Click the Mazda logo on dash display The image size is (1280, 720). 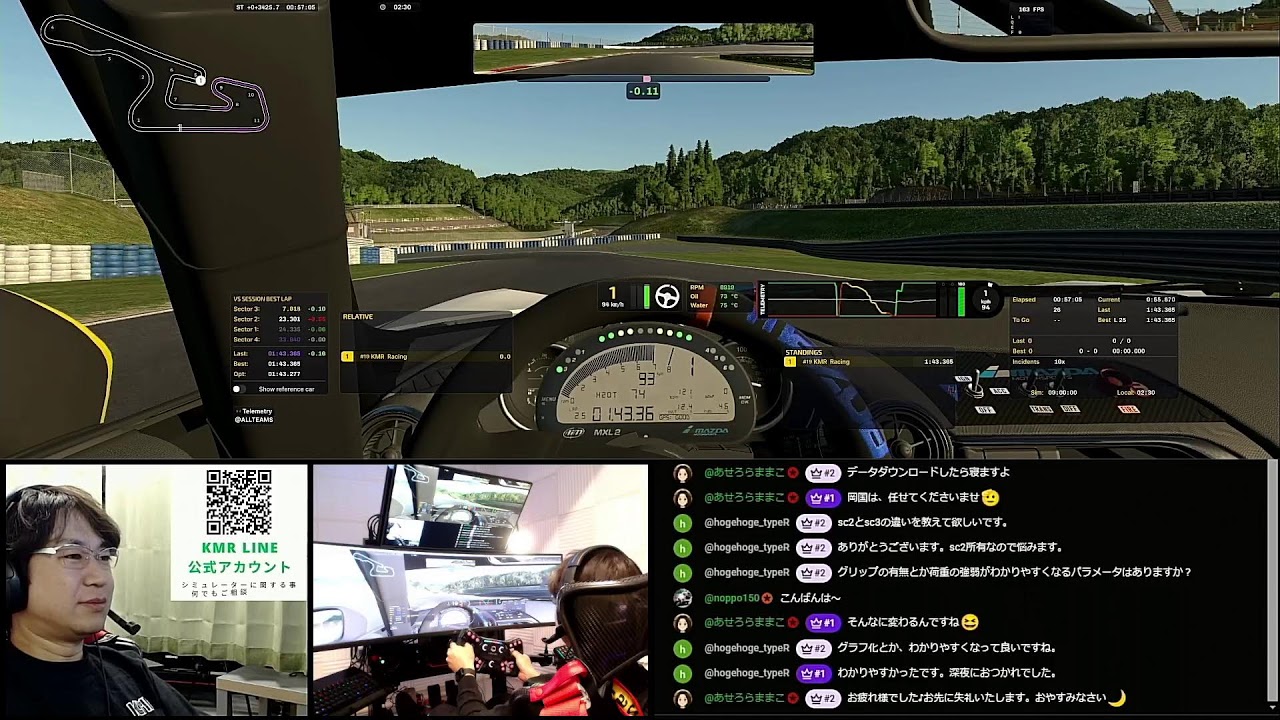tap(706, 430)
